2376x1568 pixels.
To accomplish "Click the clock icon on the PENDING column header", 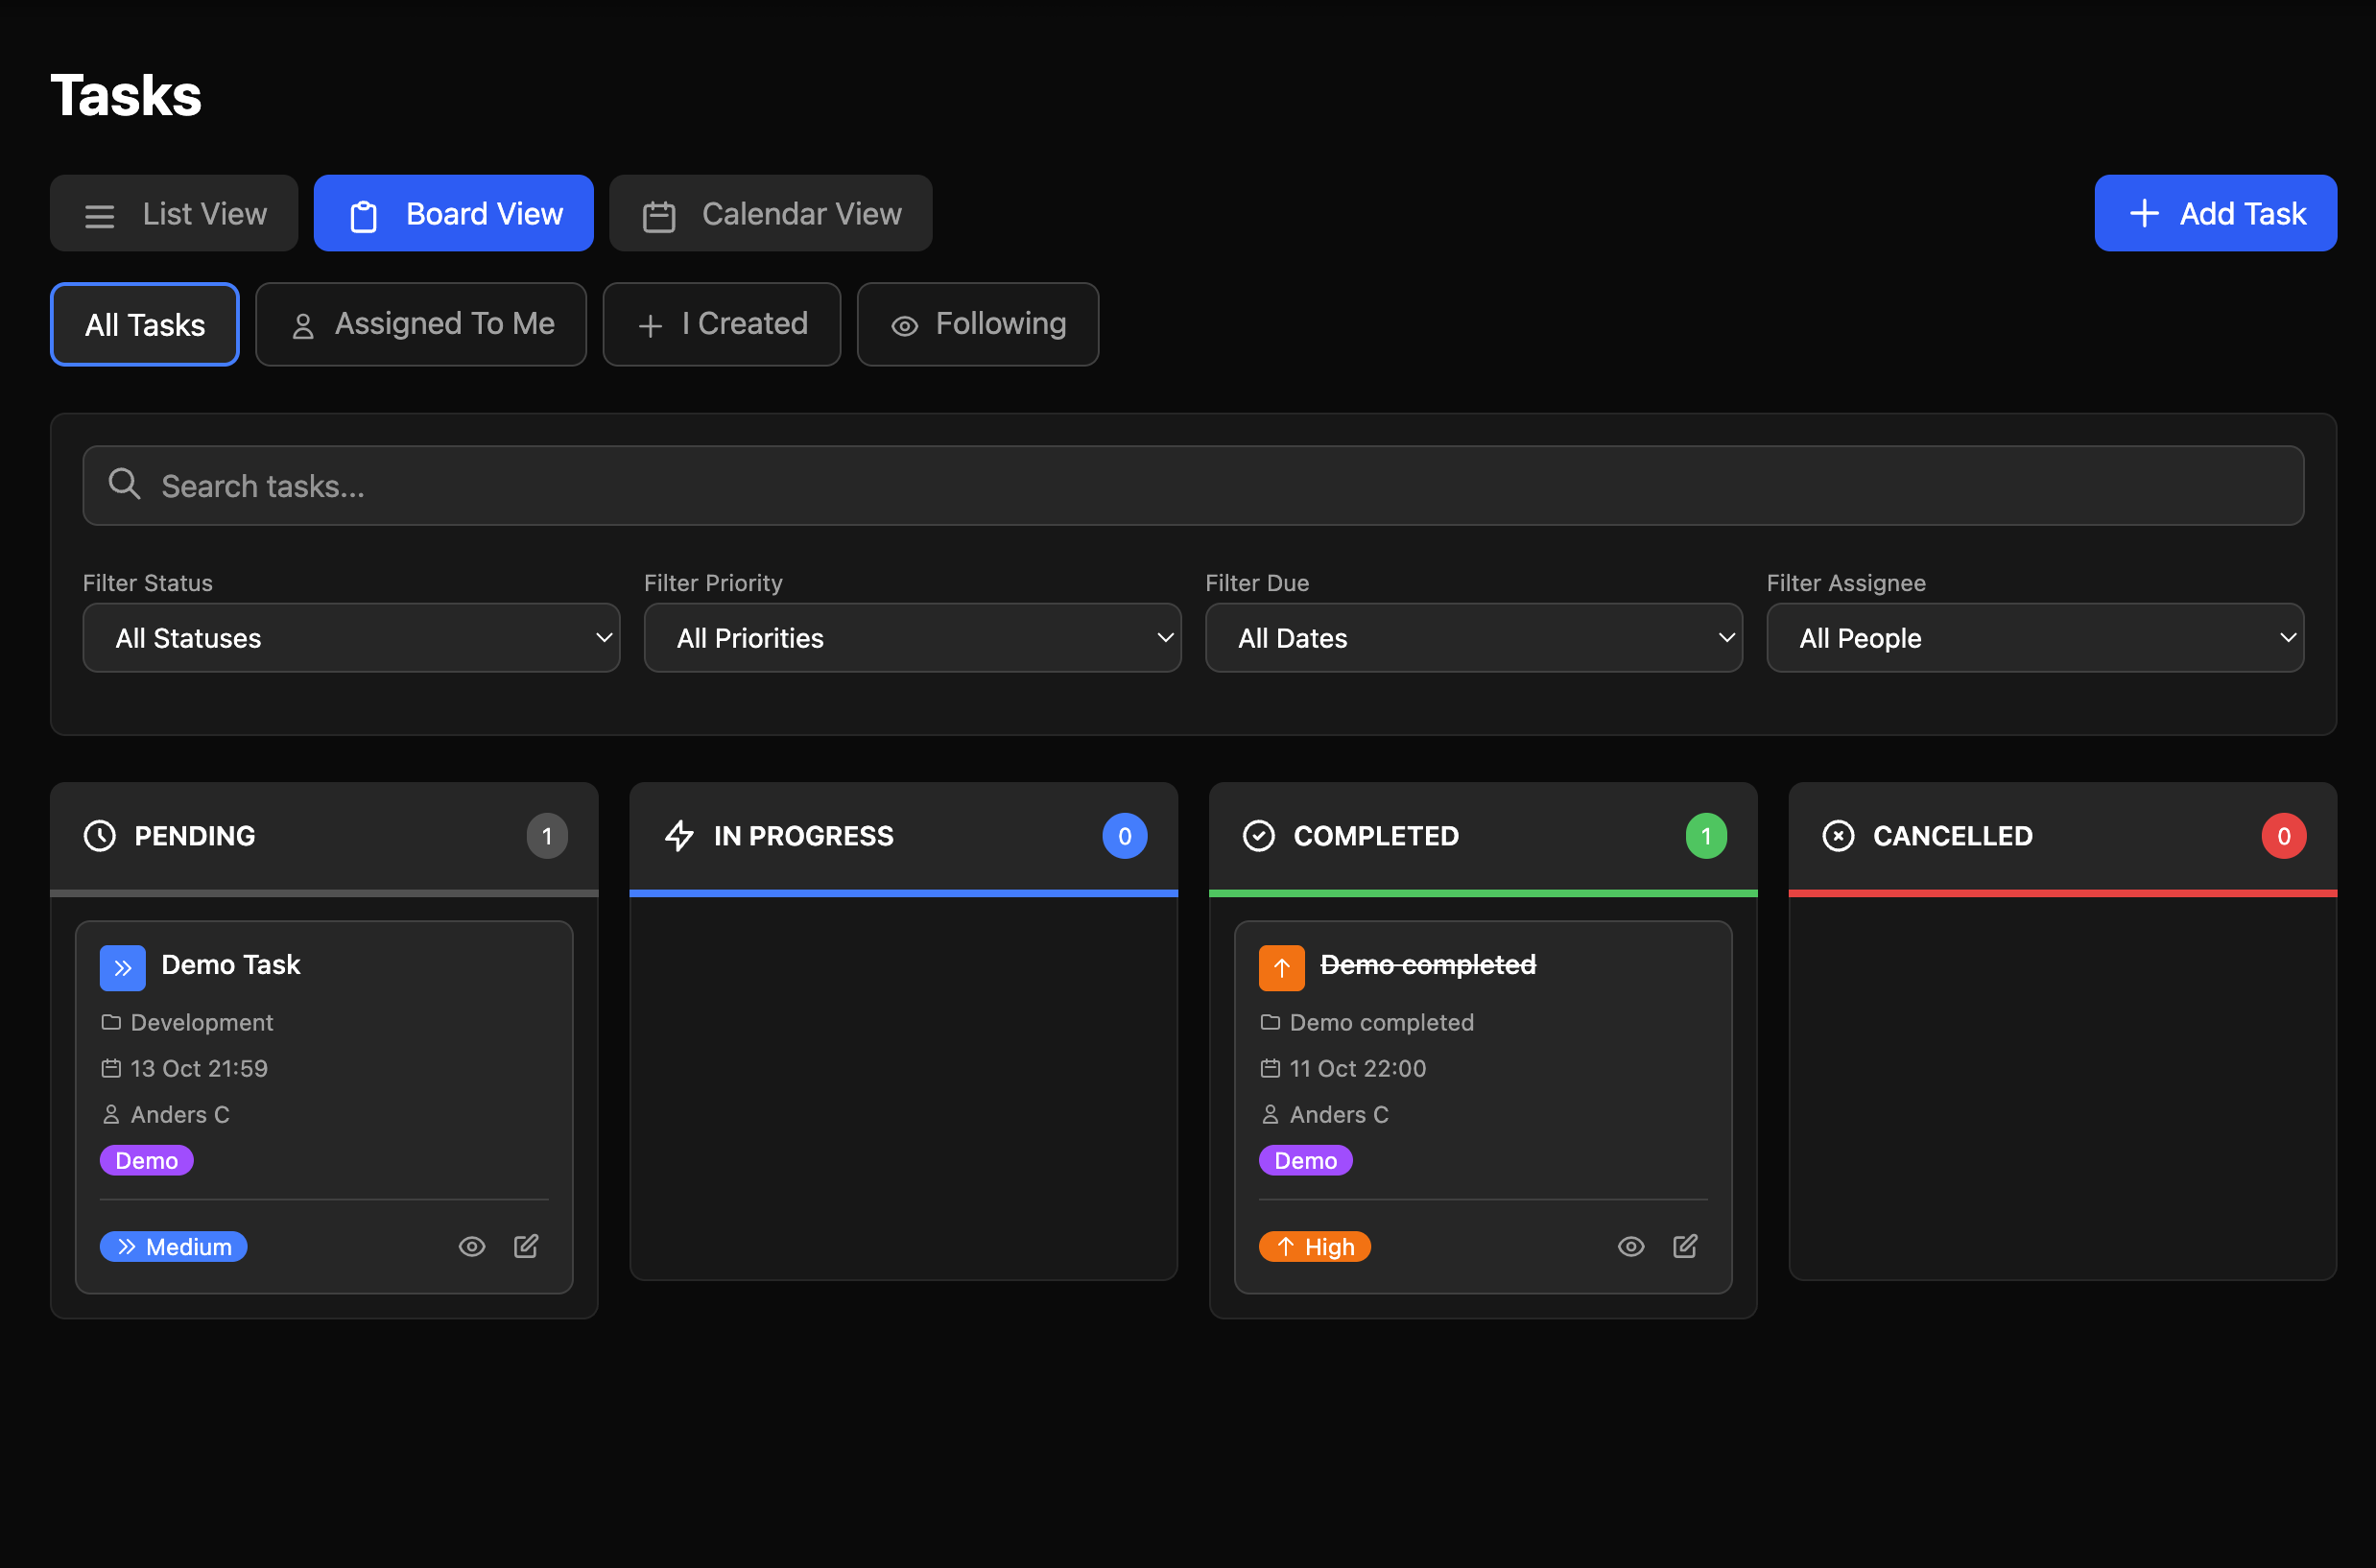I will (x=100, y=836).
